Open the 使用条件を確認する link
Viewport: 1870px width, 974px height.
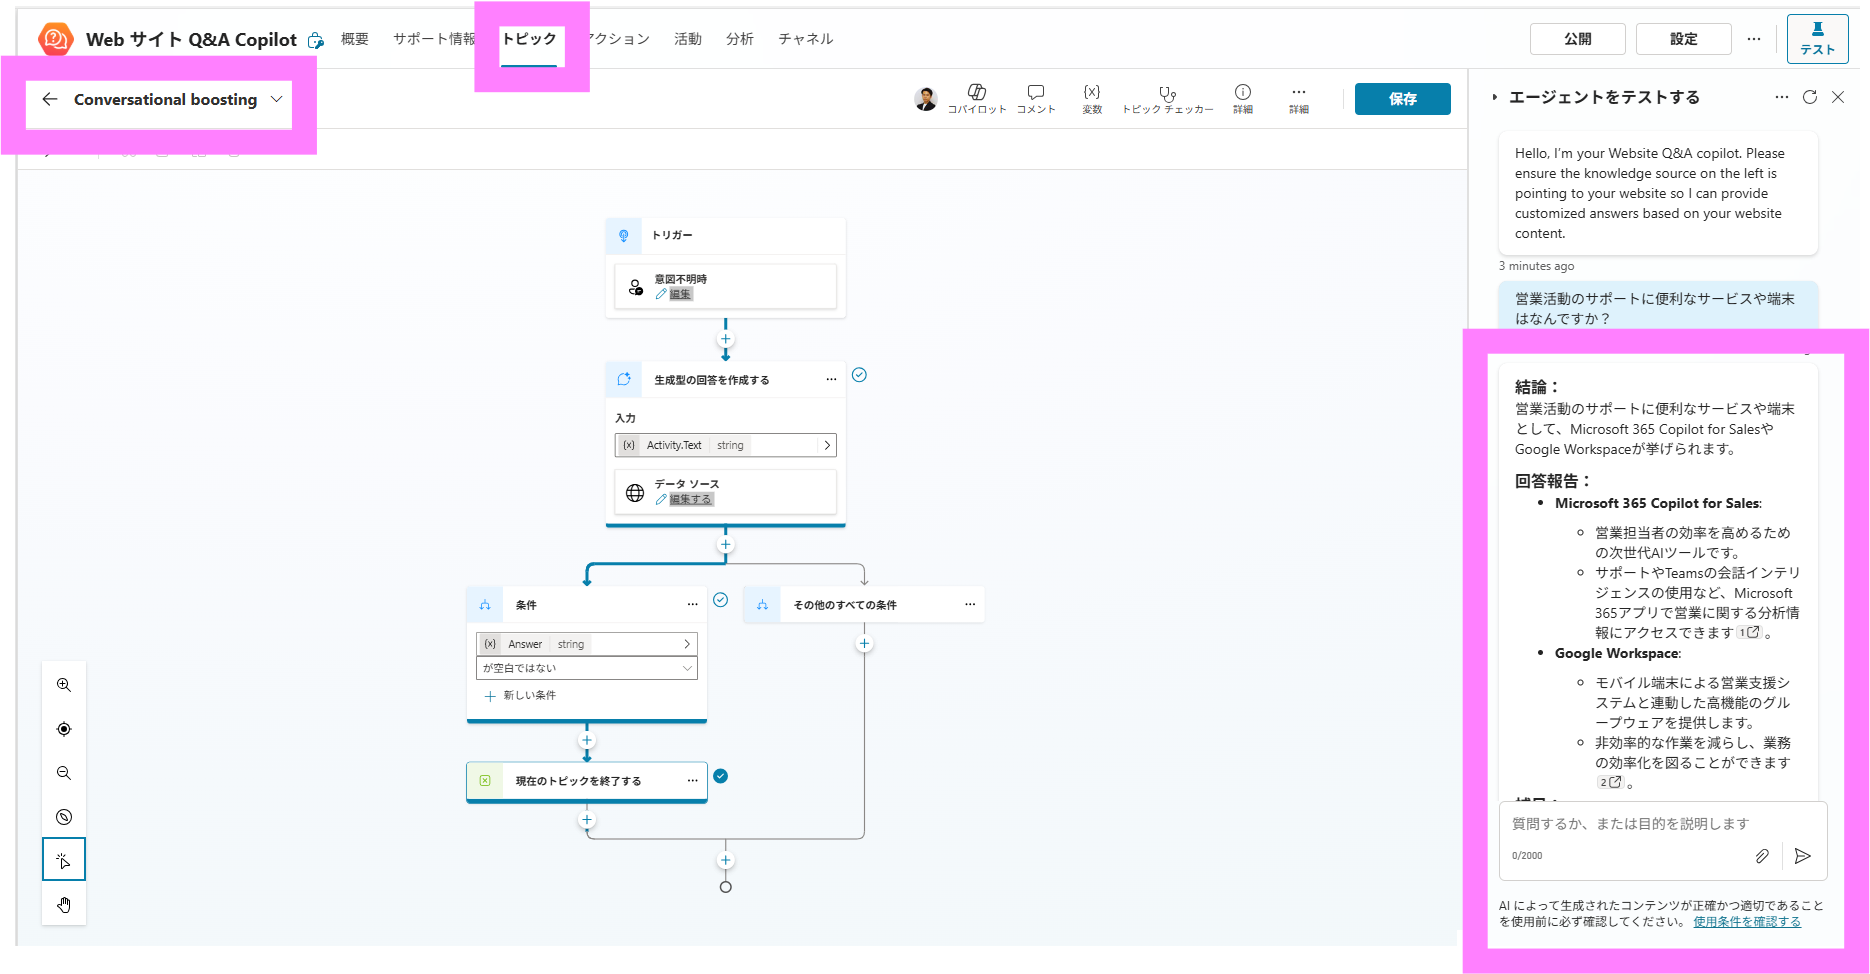tap(1747, 922)
